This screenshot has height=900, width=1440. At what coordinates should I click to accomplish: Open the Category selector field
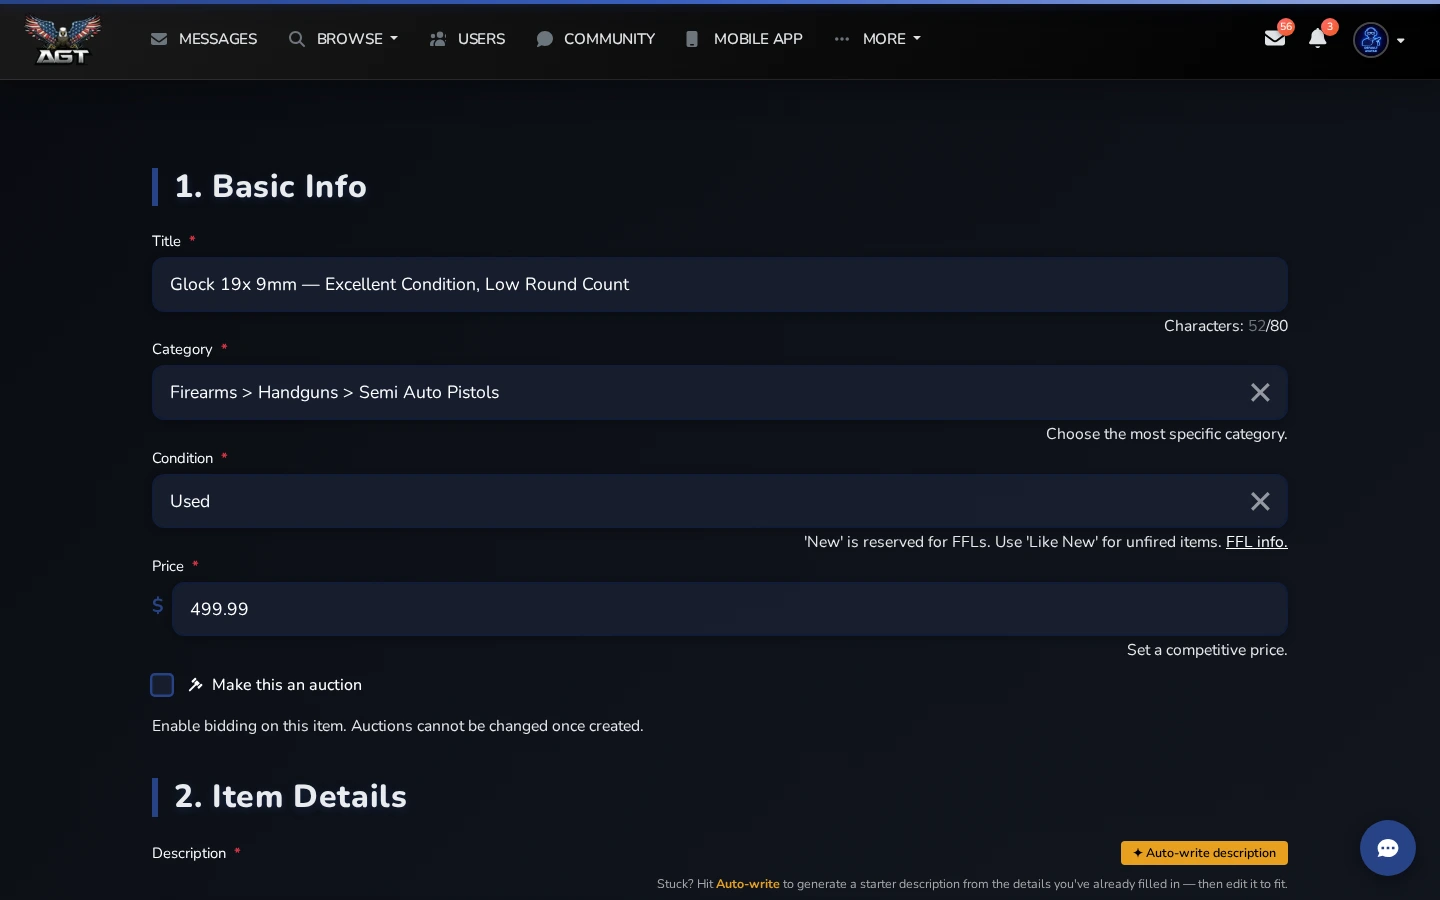pyautogui.click(x=720, y=393)
